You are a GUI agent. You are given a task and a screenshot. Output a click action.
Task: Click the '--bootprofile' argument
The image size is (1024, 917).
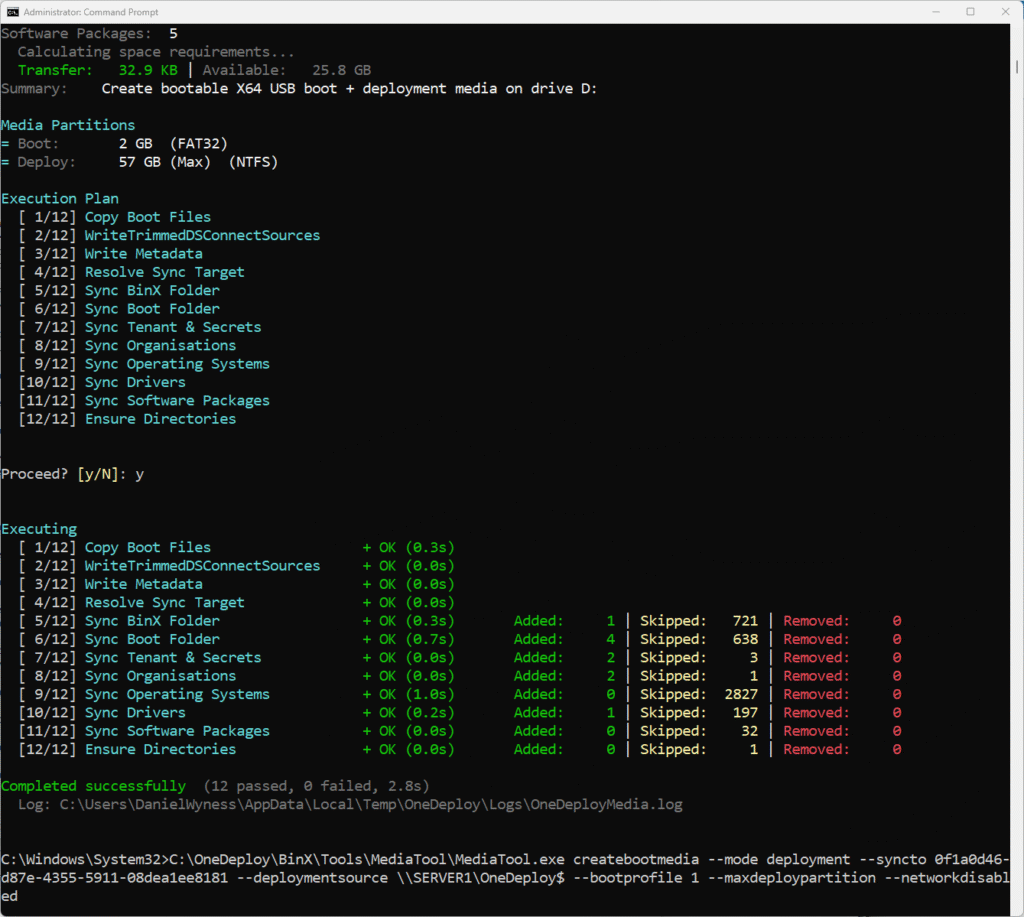pyautogui.click(x=628, y=878)
